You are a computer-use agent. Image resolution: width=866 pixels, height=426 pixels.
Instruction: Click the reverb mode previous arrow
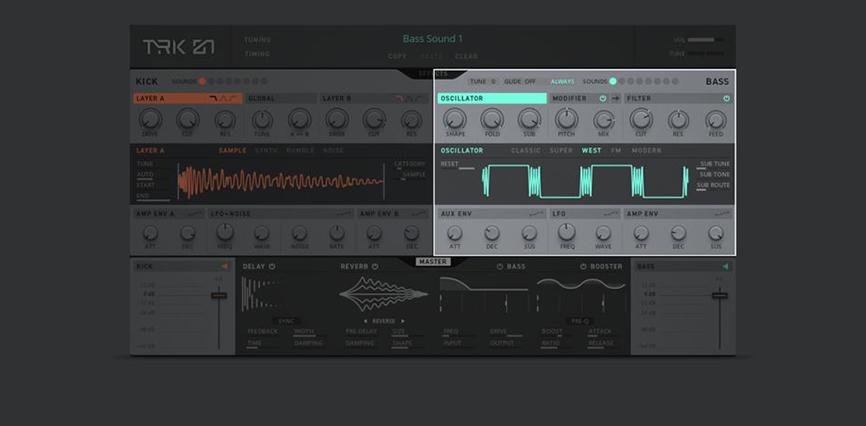pyautogui.click(x=365, y=321)
